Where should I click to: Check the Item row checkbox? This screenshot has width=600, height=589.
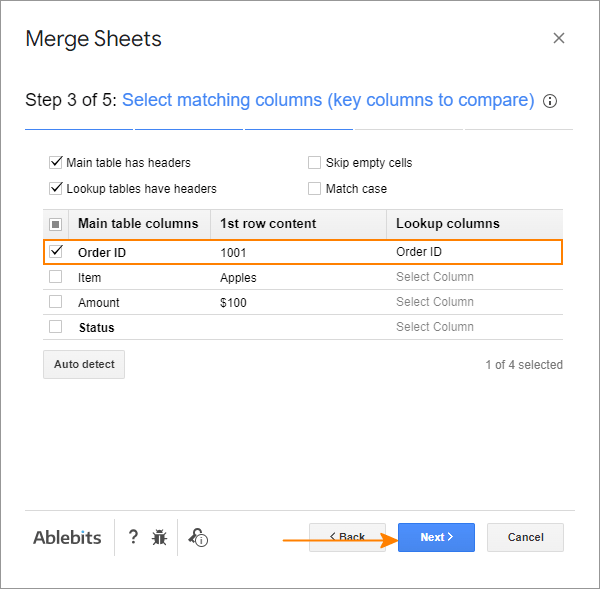point(55,277)
